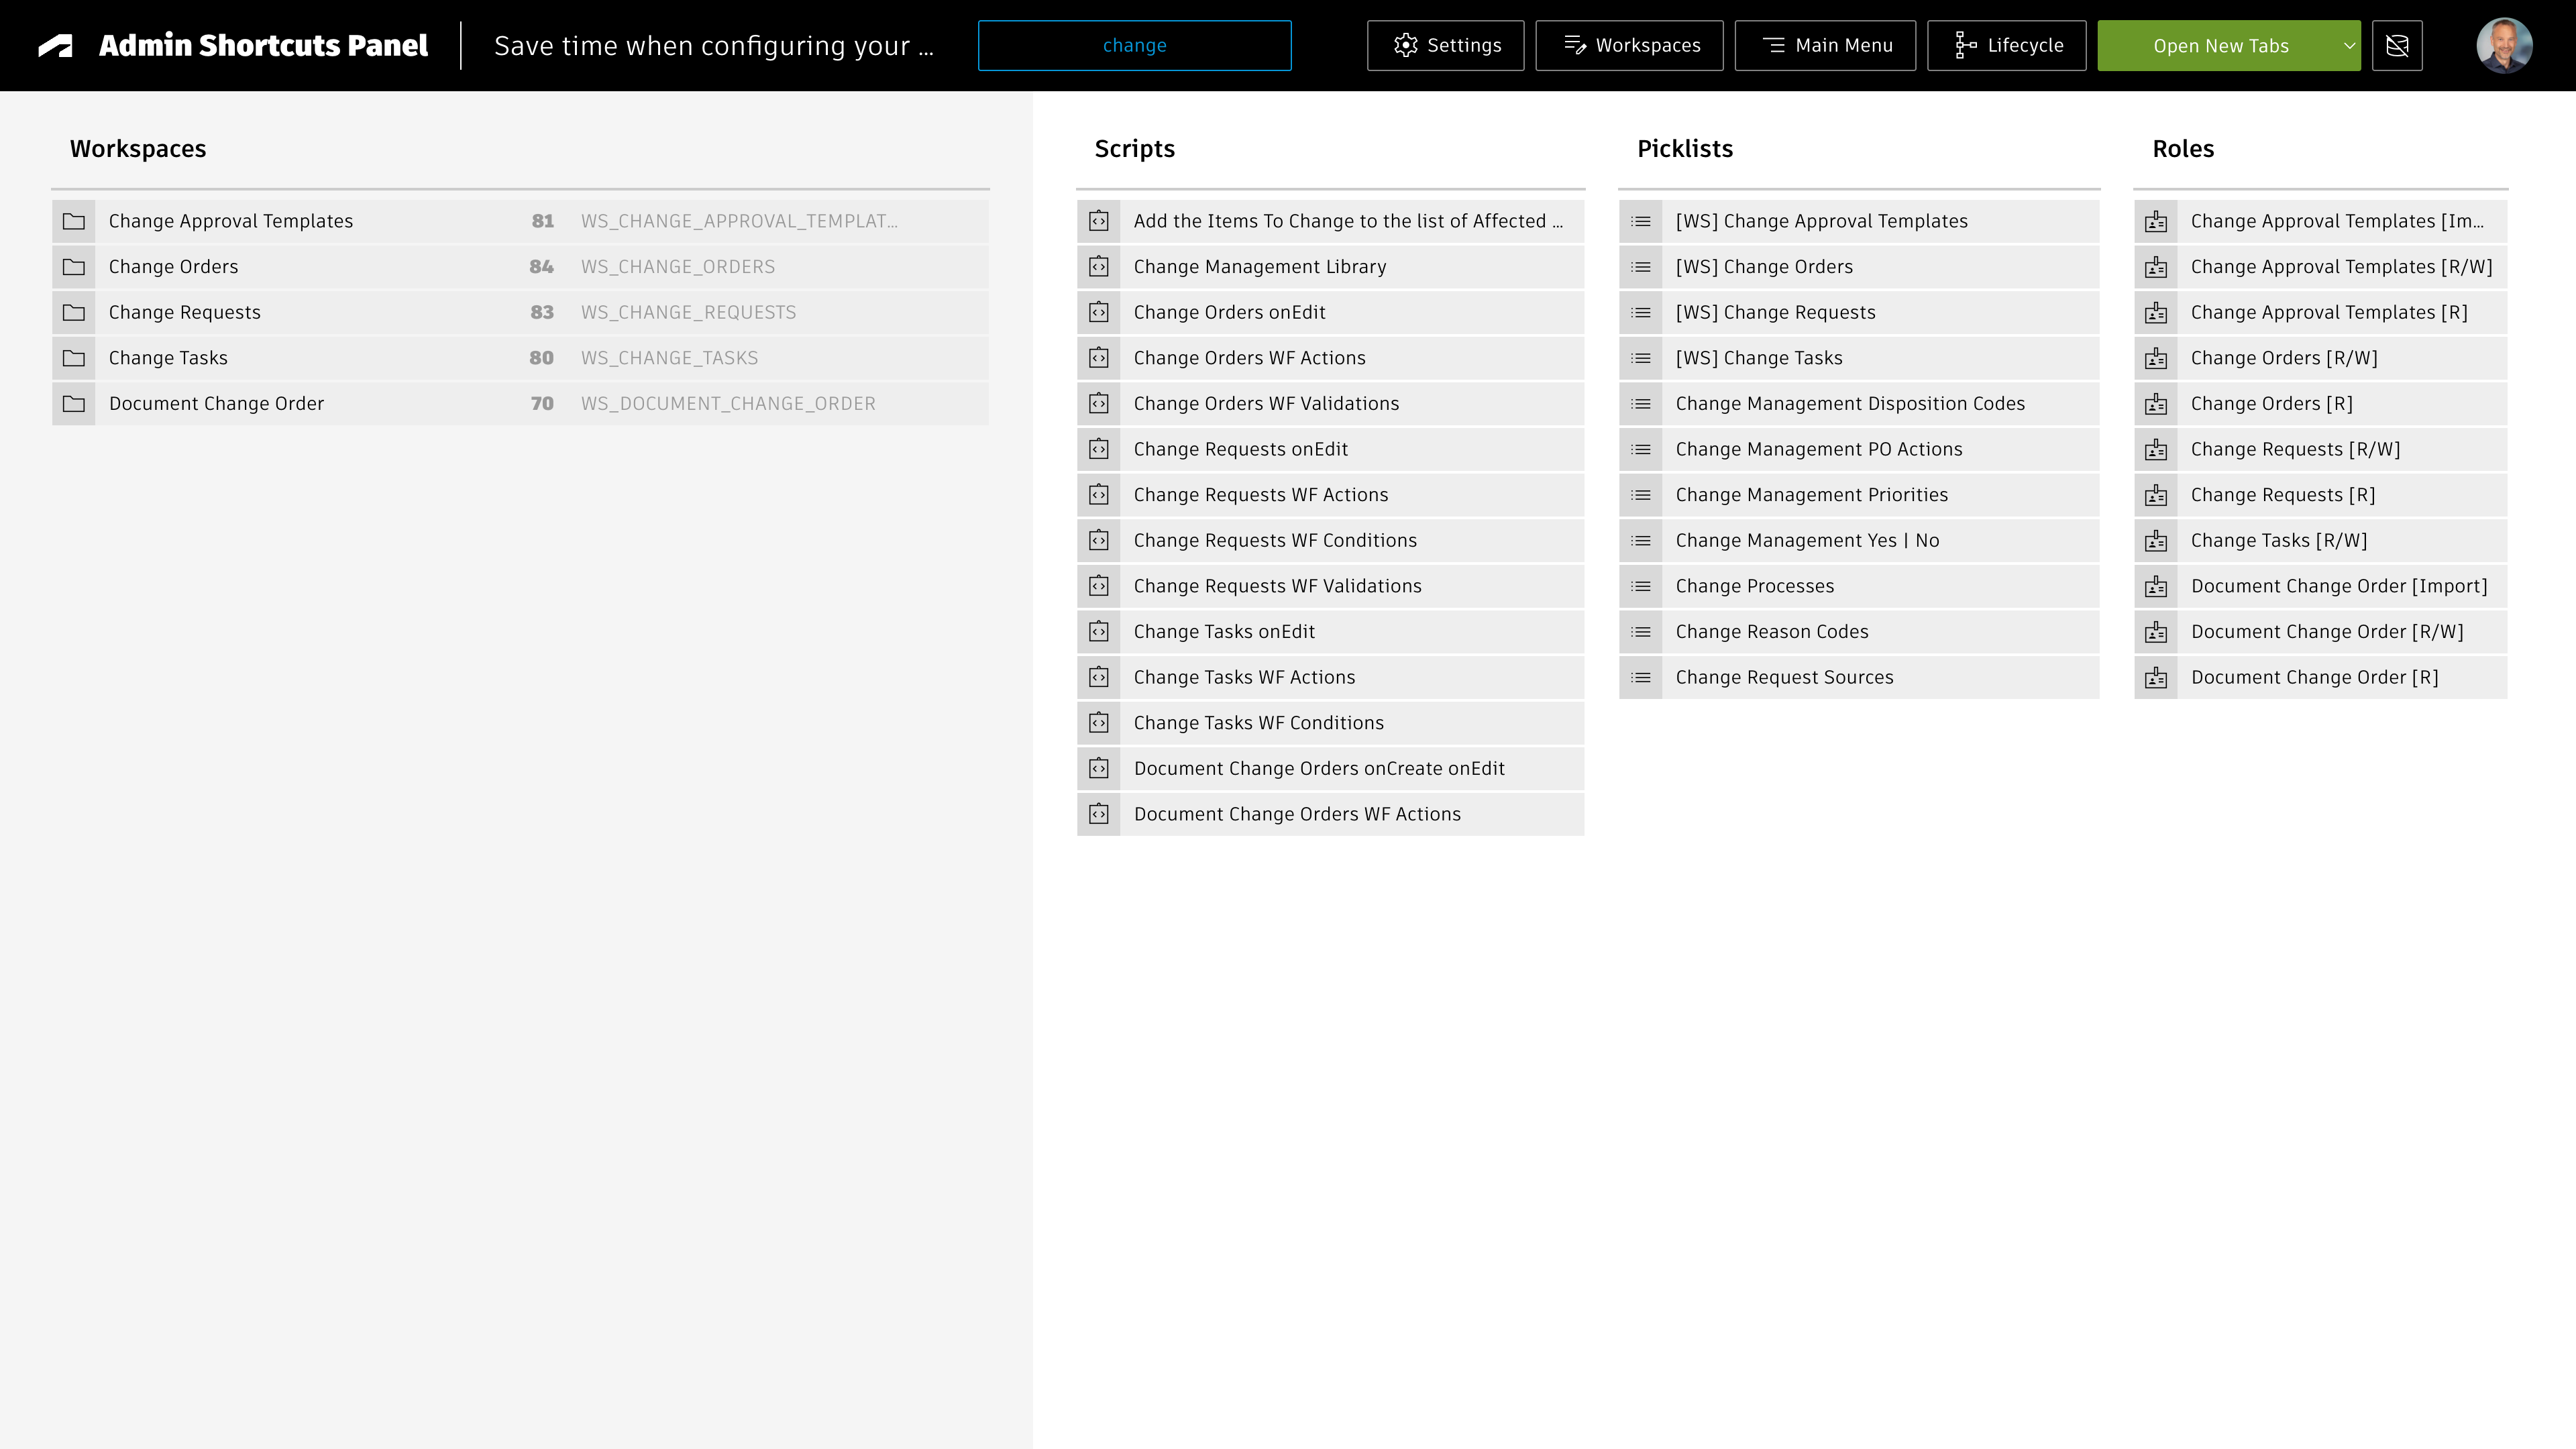Click the role badge icon beside Change Tasks [R/W]
This screenshot has height=1449, width=2576.
(2156, 541)
